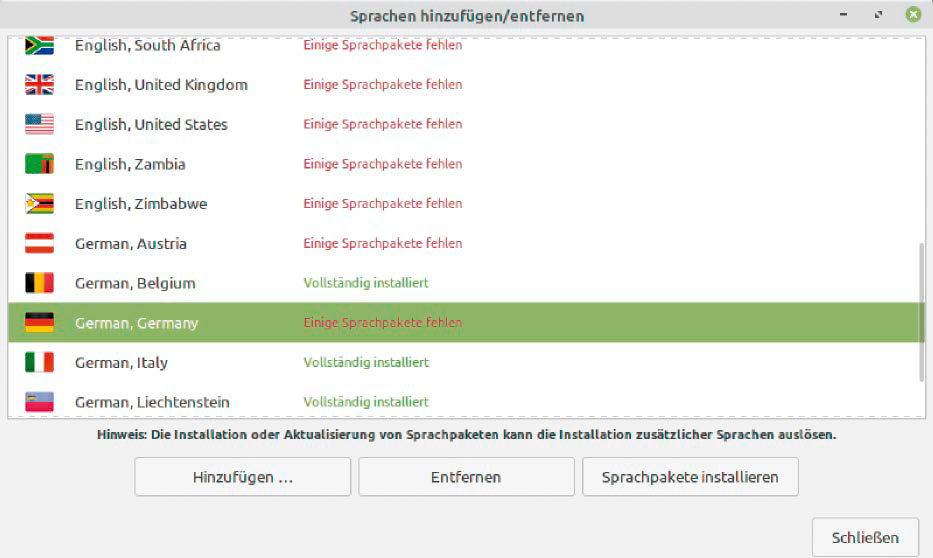
Task: Click status text of German, Germany
Action: (383, 322)
